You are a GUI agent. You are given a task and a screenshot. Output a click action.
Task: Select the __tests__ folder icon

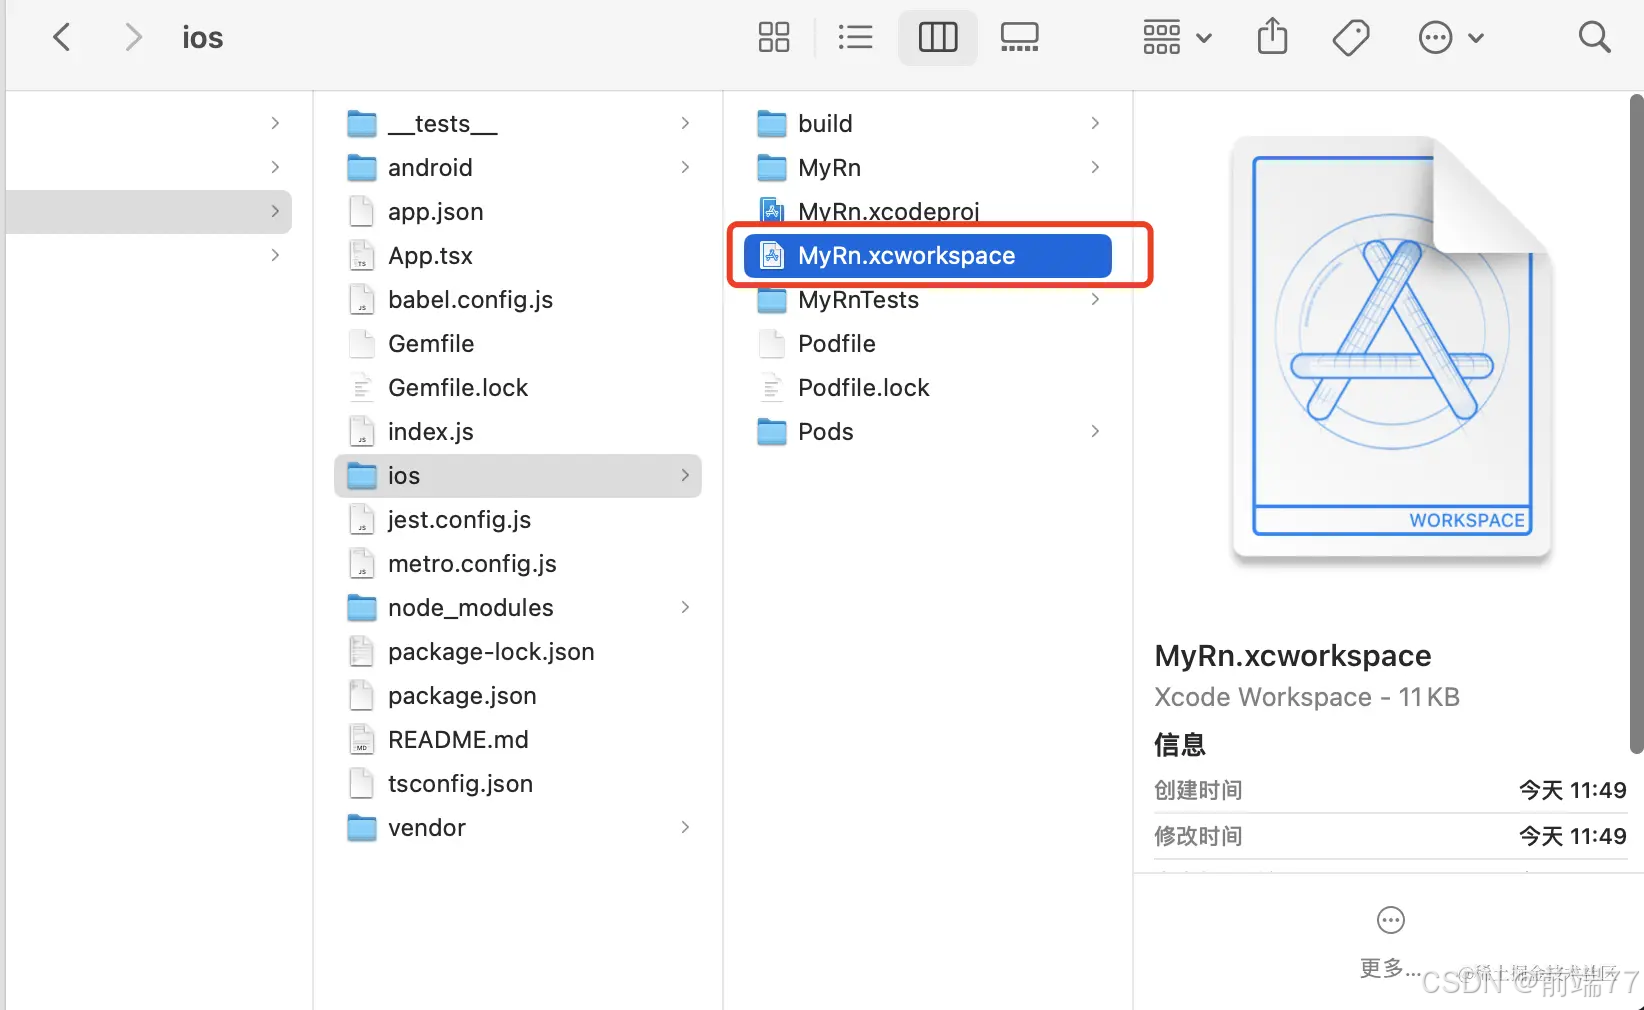[362, 124]
